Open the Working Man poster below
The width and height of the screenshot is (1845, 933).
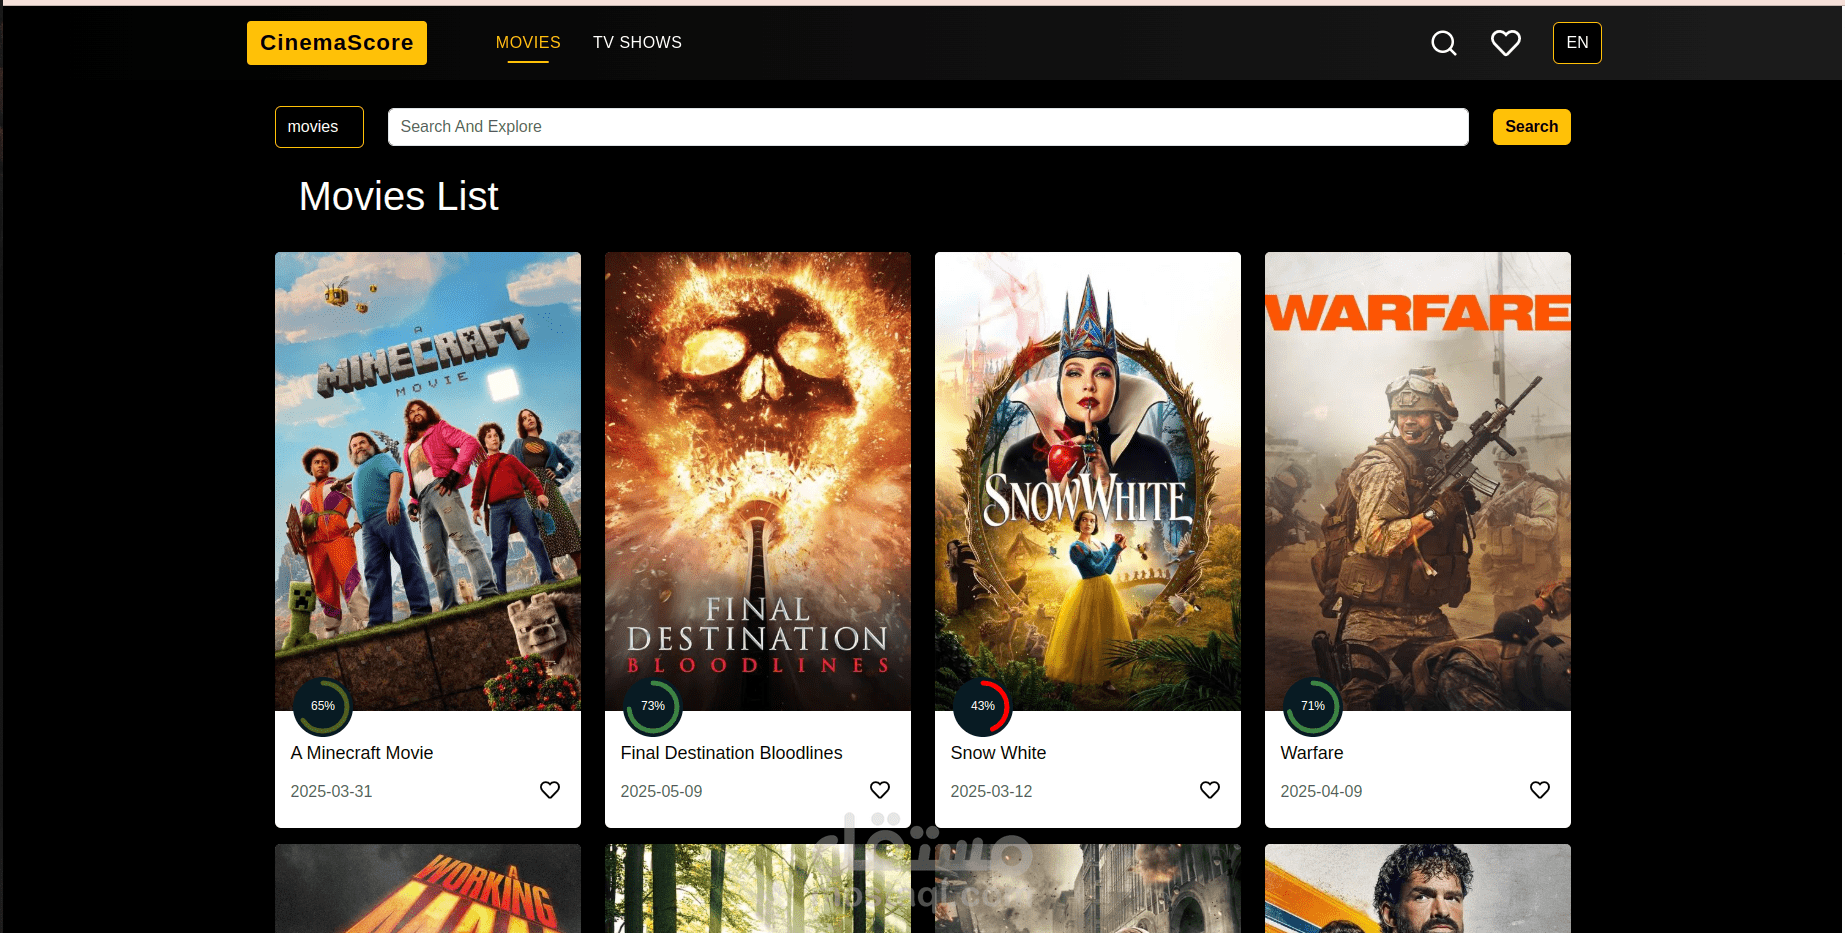[x=428, y=889]
